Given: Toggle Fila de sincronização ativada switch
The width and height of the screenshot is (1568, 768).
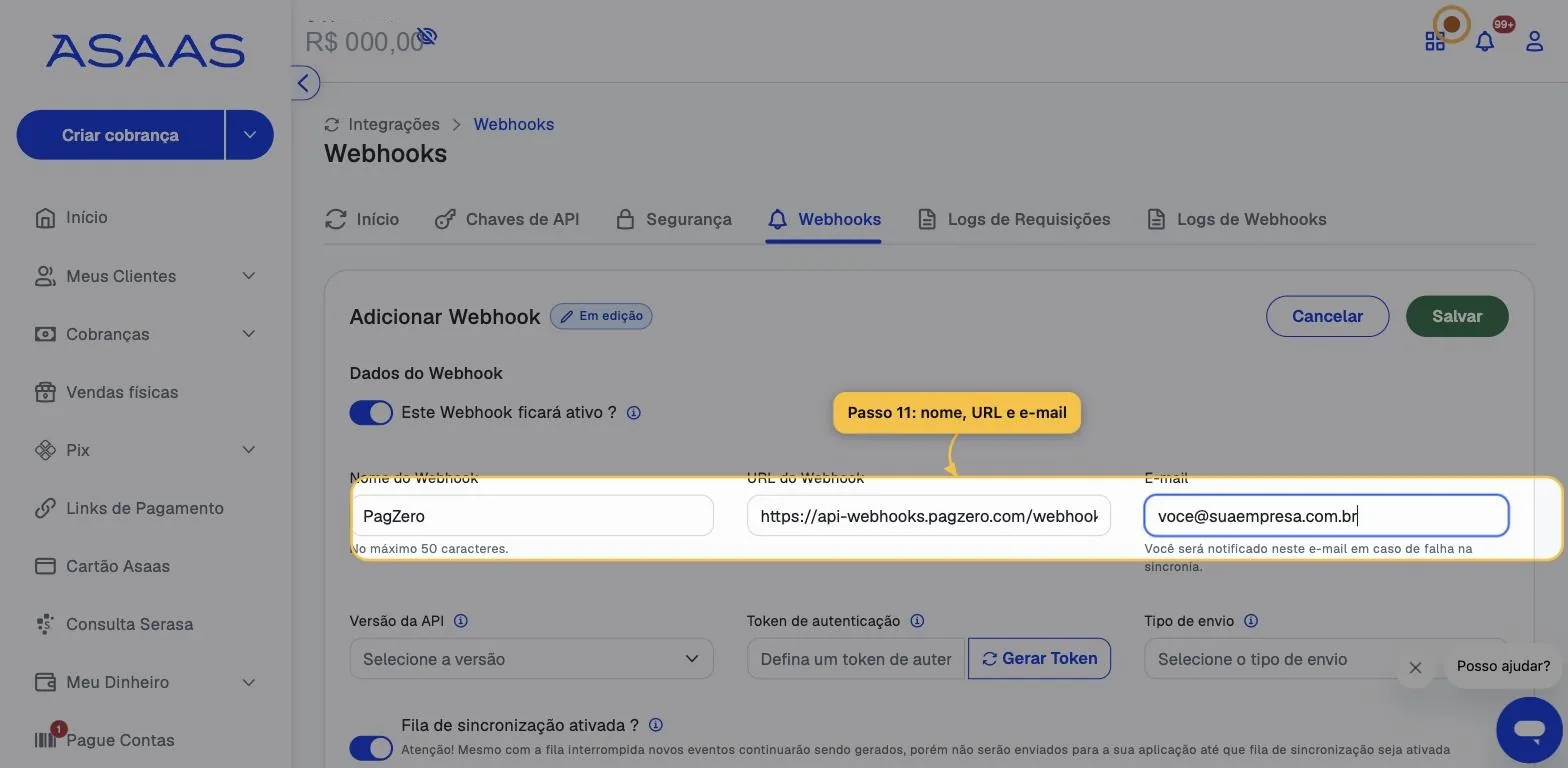Looking at the screenshot, I should (x=371, y=748).
